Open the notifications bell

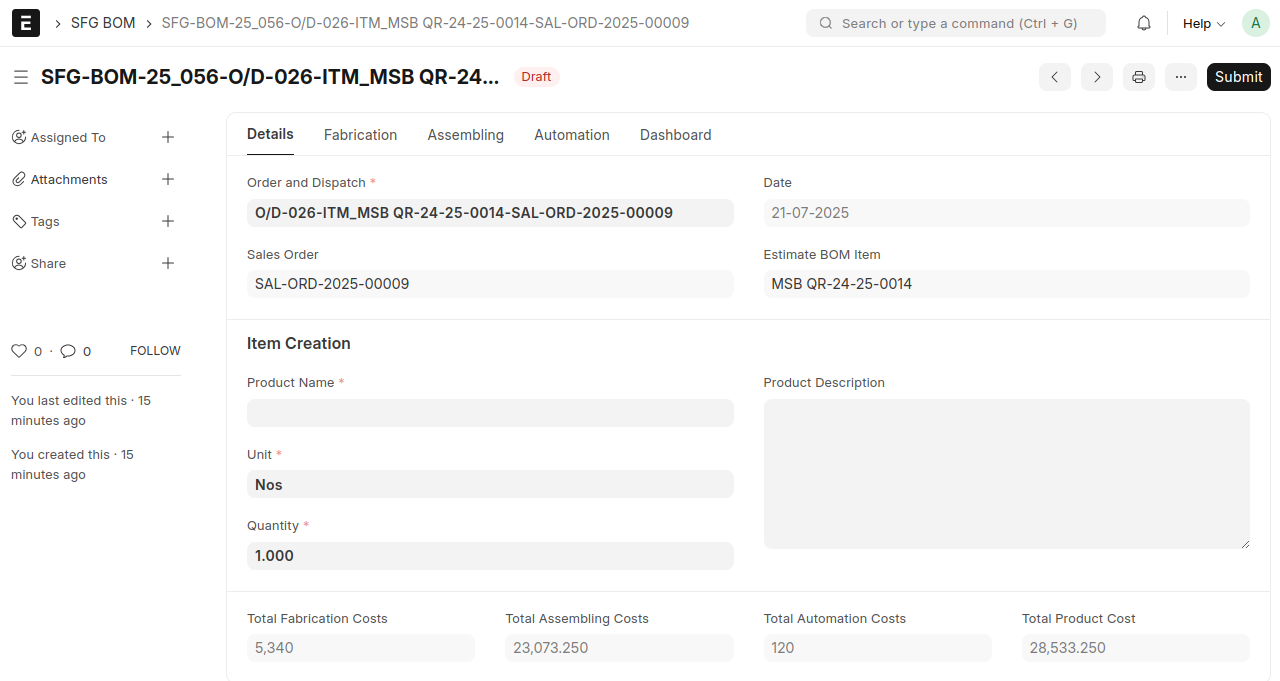pos(1144,23)
